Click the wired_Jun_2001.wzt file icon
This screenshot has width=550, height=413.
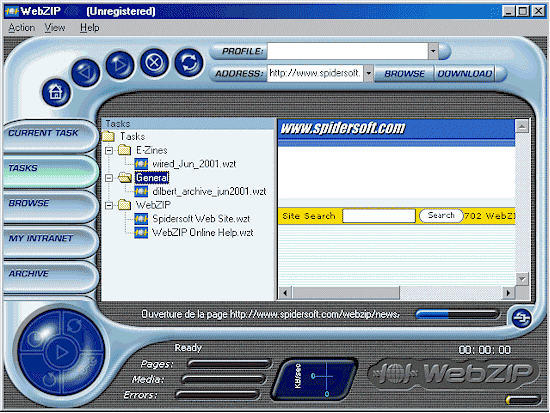141,164
